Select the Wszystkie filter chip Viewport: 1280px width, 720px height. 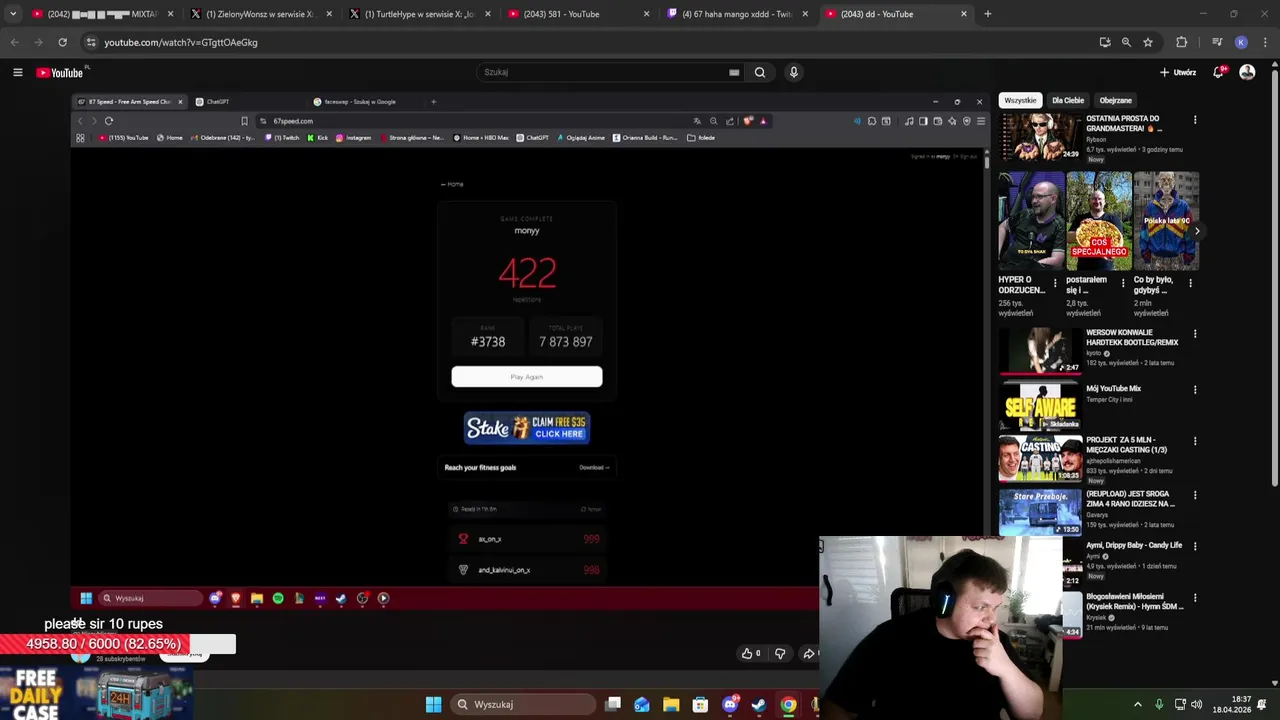click(1021, 100)
